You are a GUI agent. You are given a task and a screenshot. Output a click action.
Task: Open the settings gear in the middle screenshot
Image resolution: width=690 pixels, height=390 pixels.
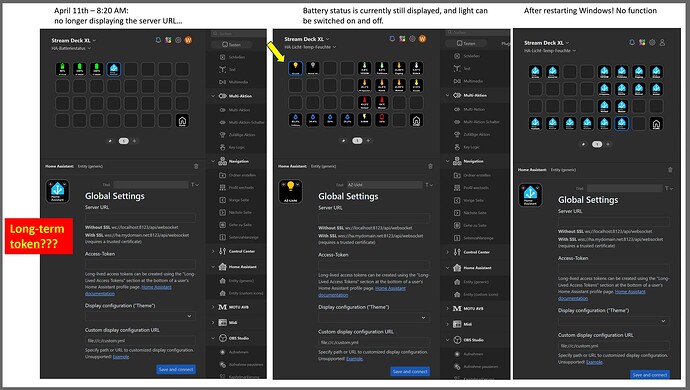(x=412, y=39)
